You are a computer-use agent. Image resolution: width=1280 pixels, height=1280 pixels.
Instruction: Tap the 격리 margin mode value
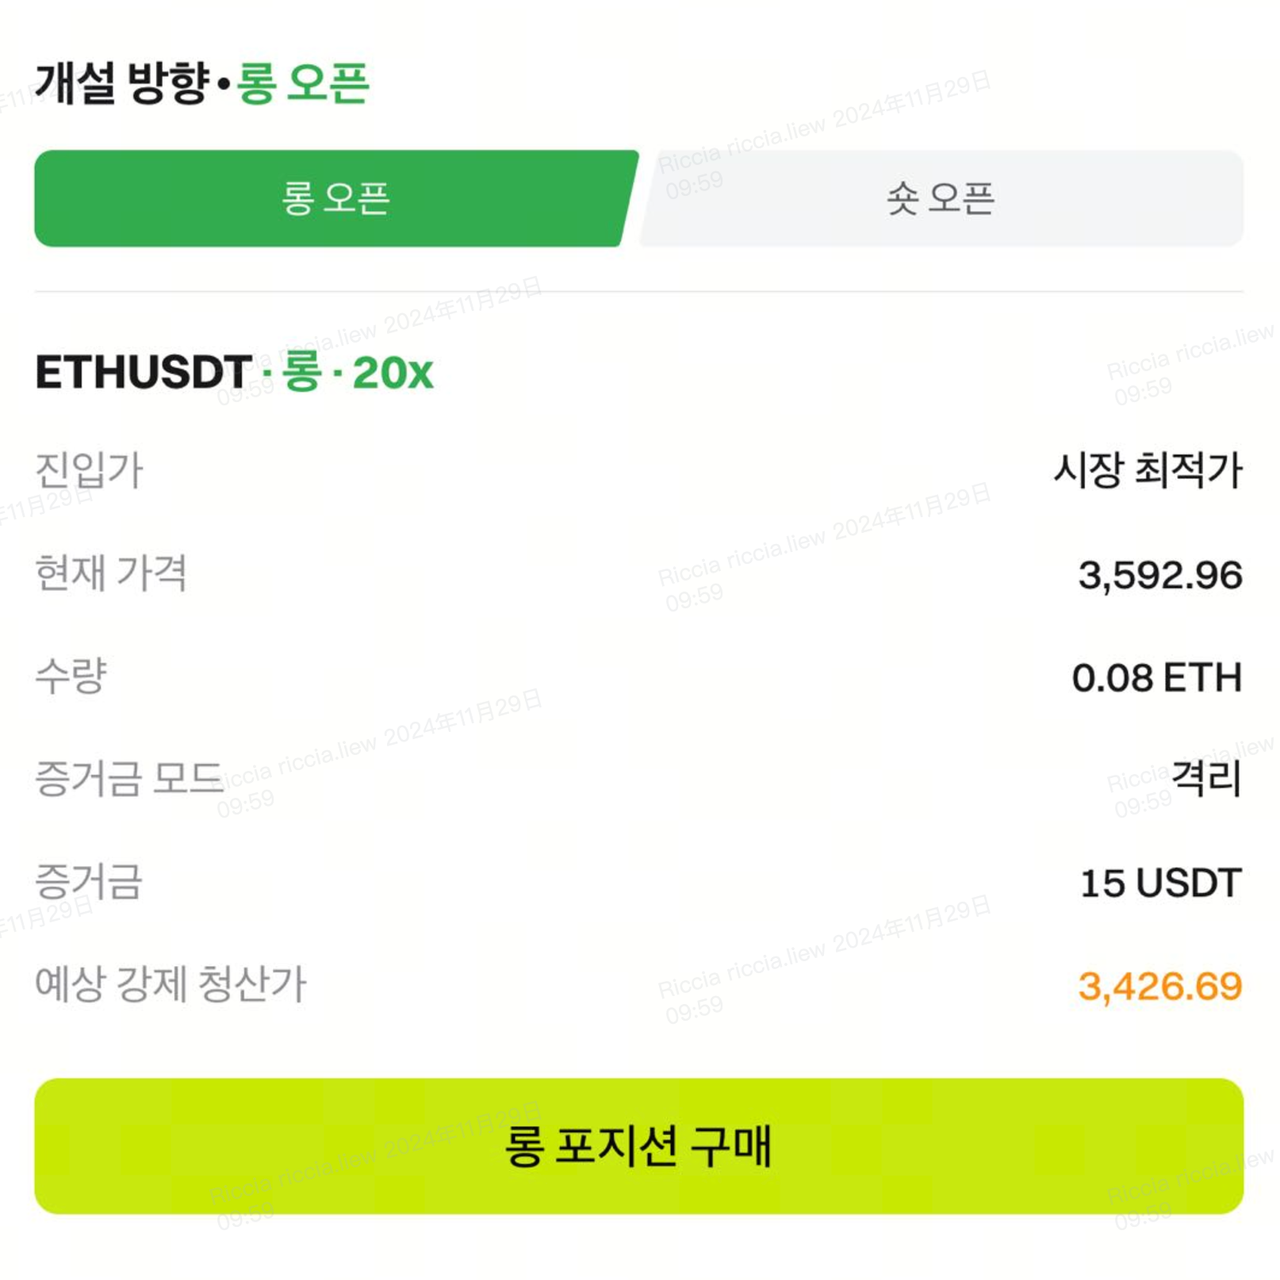click(x=1206, y=779)
